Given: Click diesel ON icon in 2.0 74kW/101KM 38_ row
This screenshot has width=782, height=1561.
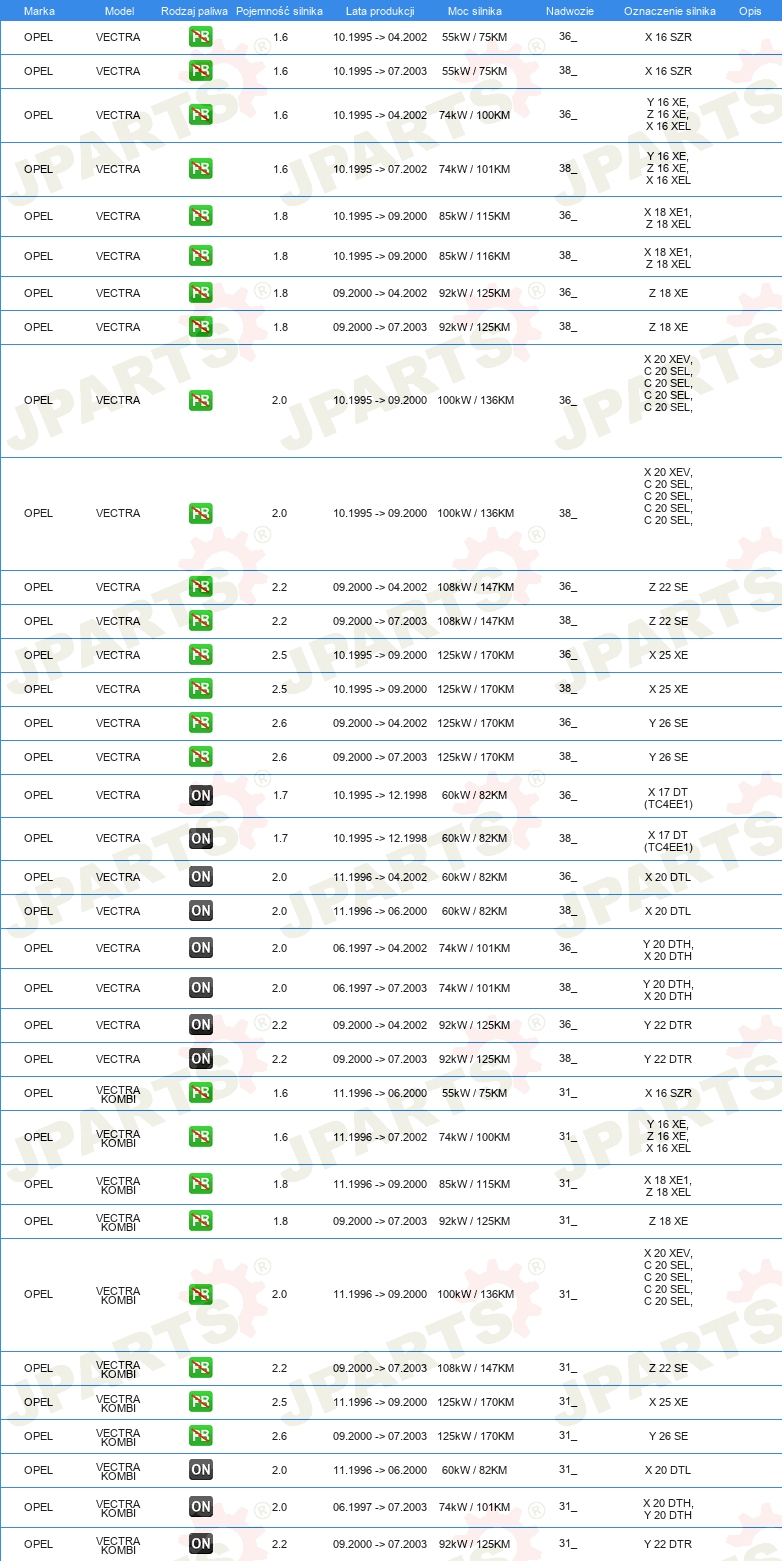Looking at the screenshot, I should point(200,988).
